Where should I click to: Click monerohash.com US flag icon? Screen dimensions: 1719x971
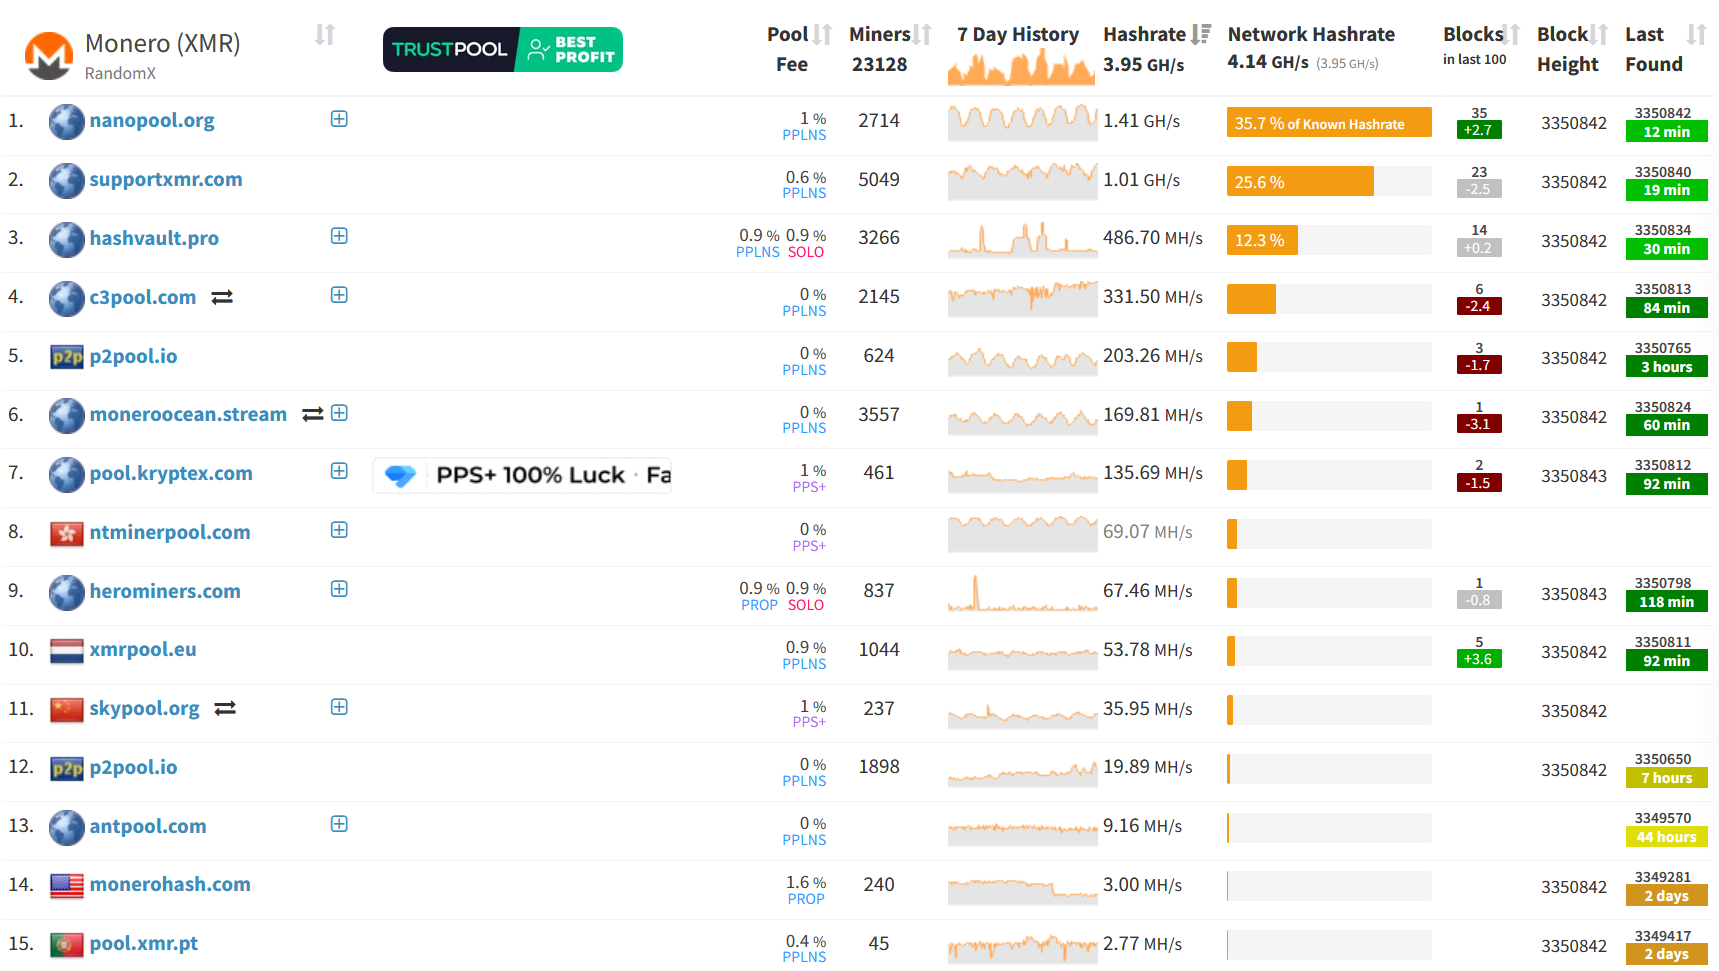coord(67,886)
